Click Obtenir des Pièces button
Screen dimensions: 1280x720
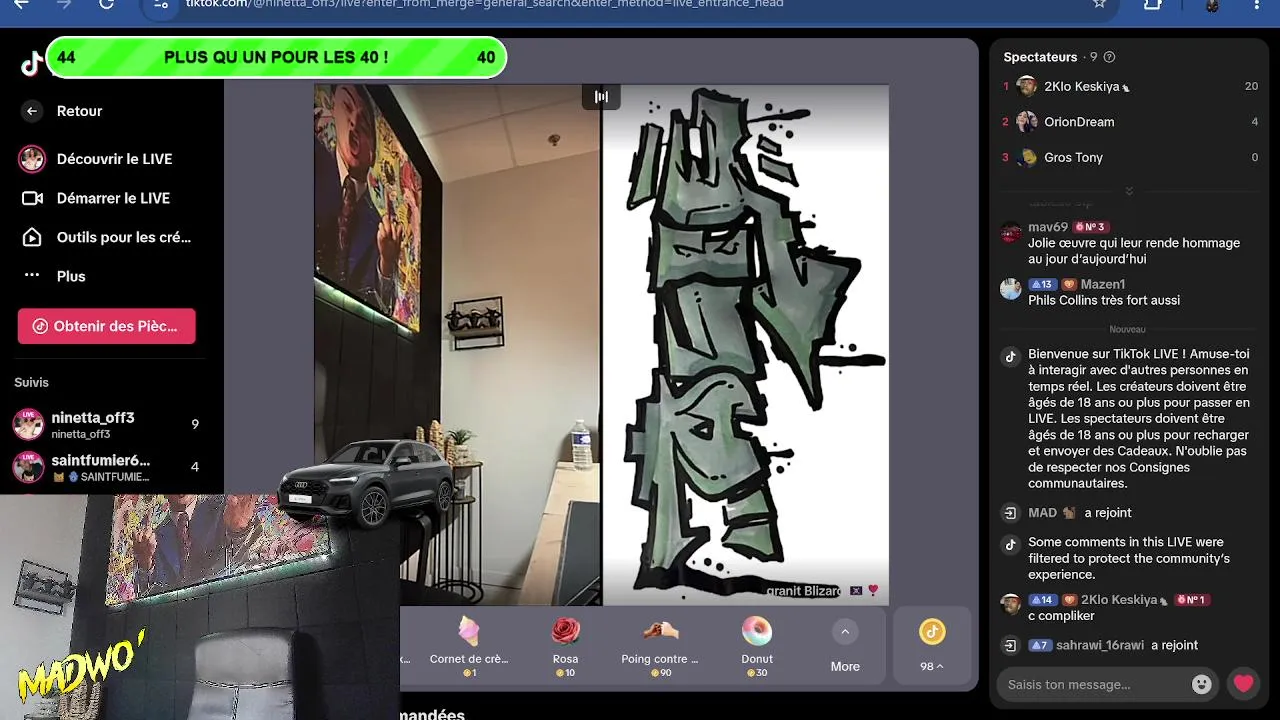coord(106,326)
